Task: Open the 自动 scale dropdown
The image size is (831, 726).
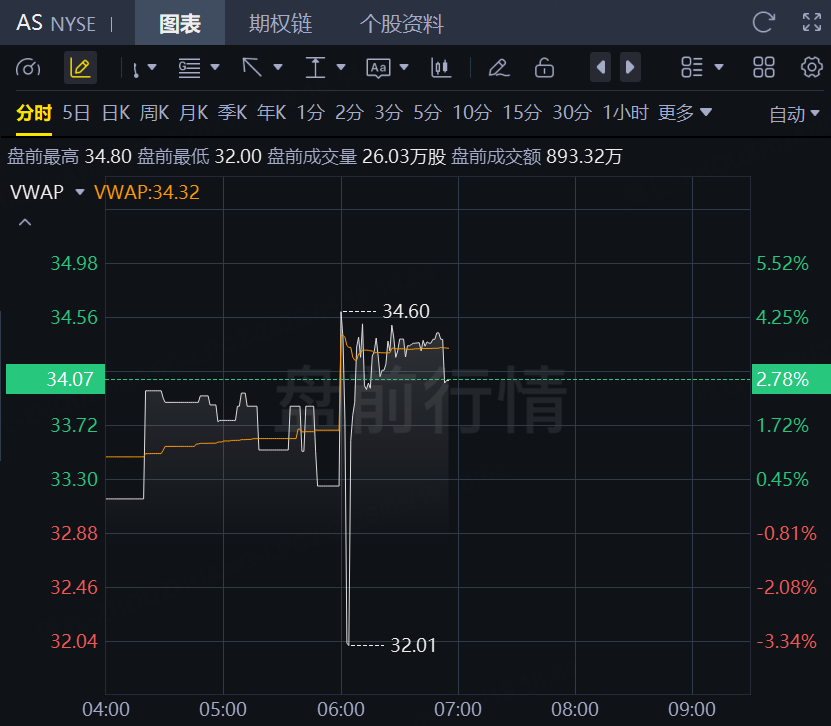Action: pos(794,114)
